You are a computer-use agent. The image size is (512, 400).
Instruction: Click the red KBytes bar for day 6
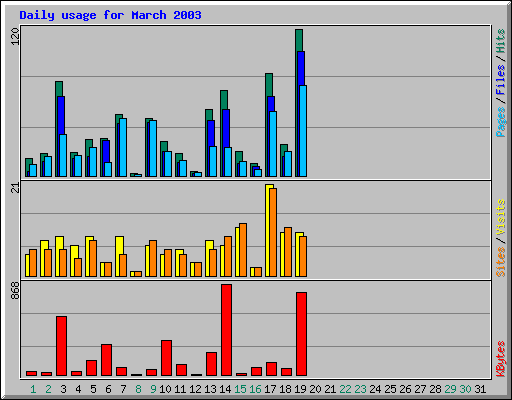107,360
